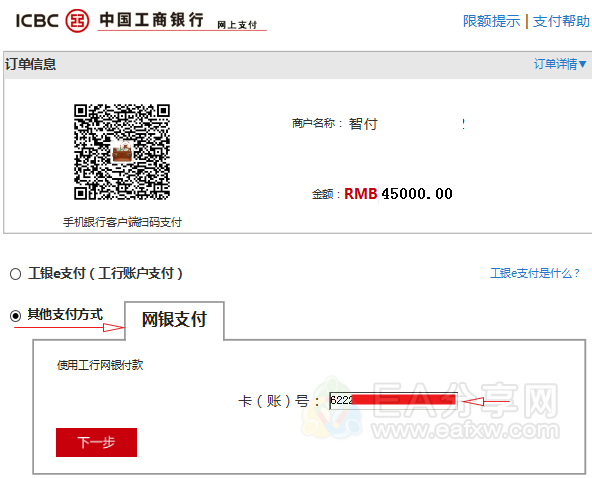Viewport: 592px width, 478px height.
Task: Click the payment QR code image
Action: [122, 152]
